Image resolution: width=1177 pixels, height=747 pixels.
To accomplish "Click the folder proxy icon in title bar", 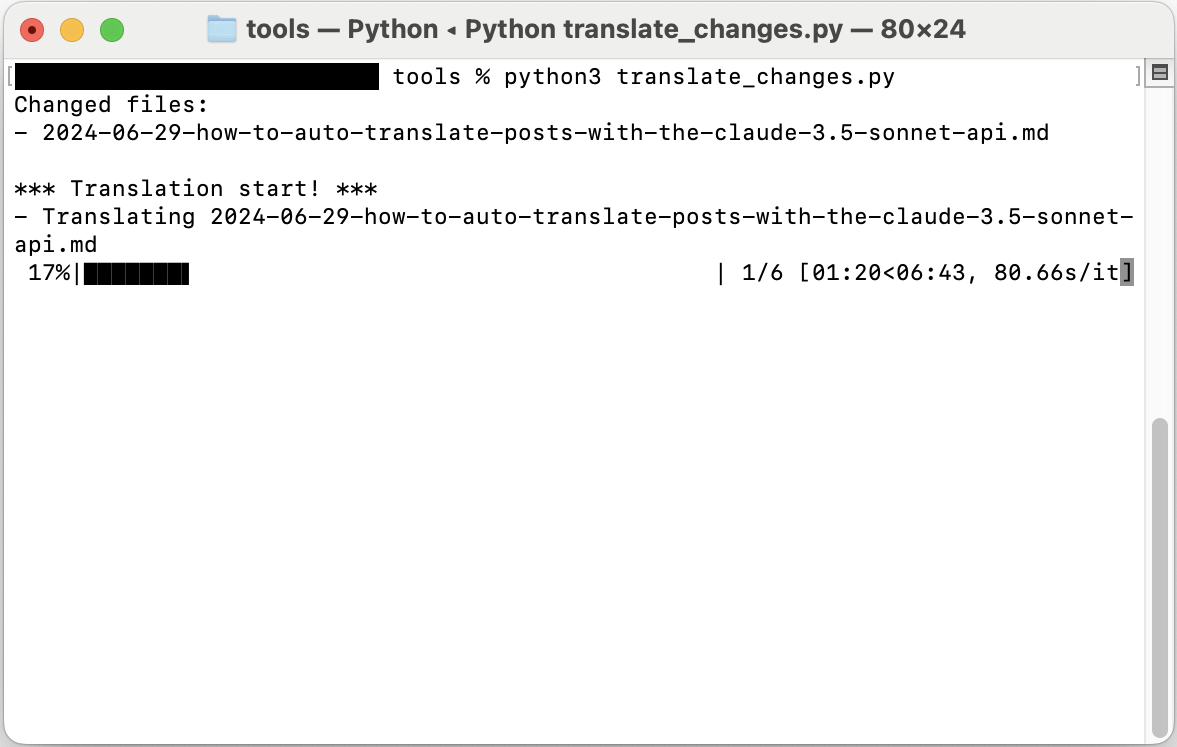I will point(221,29).
